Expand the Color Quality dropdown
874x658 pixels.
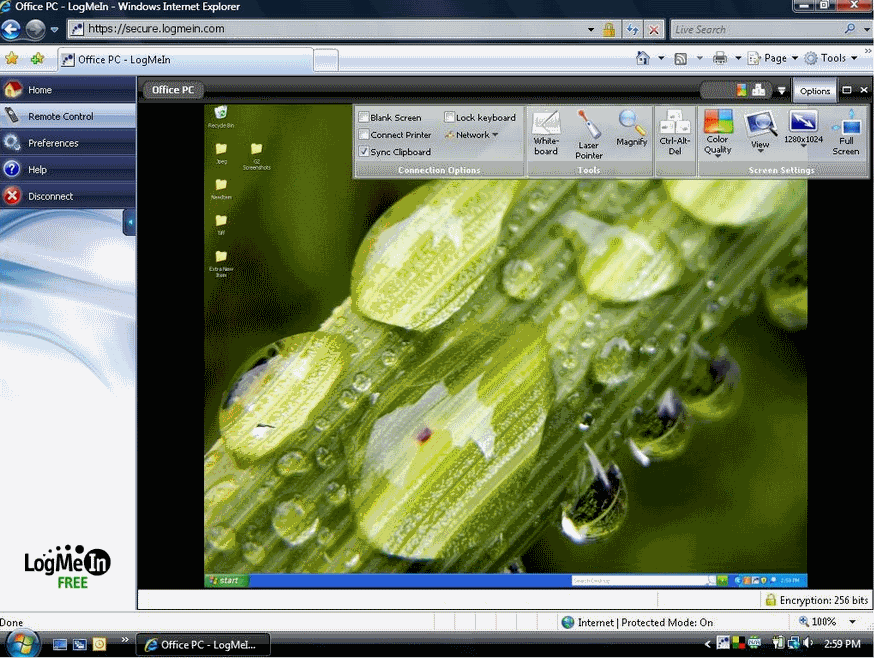[718, 134]
